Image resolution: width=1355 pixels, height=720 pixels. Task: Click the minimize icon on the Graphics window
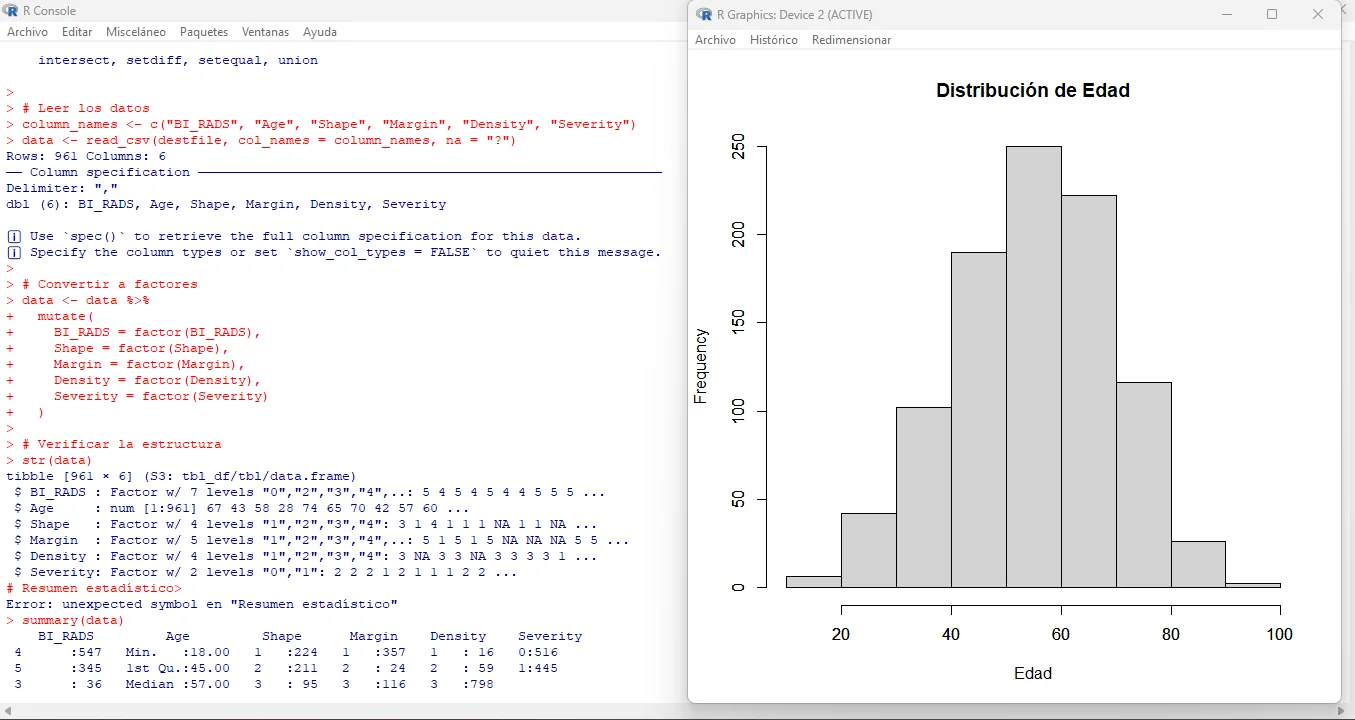click(1227, 14)
